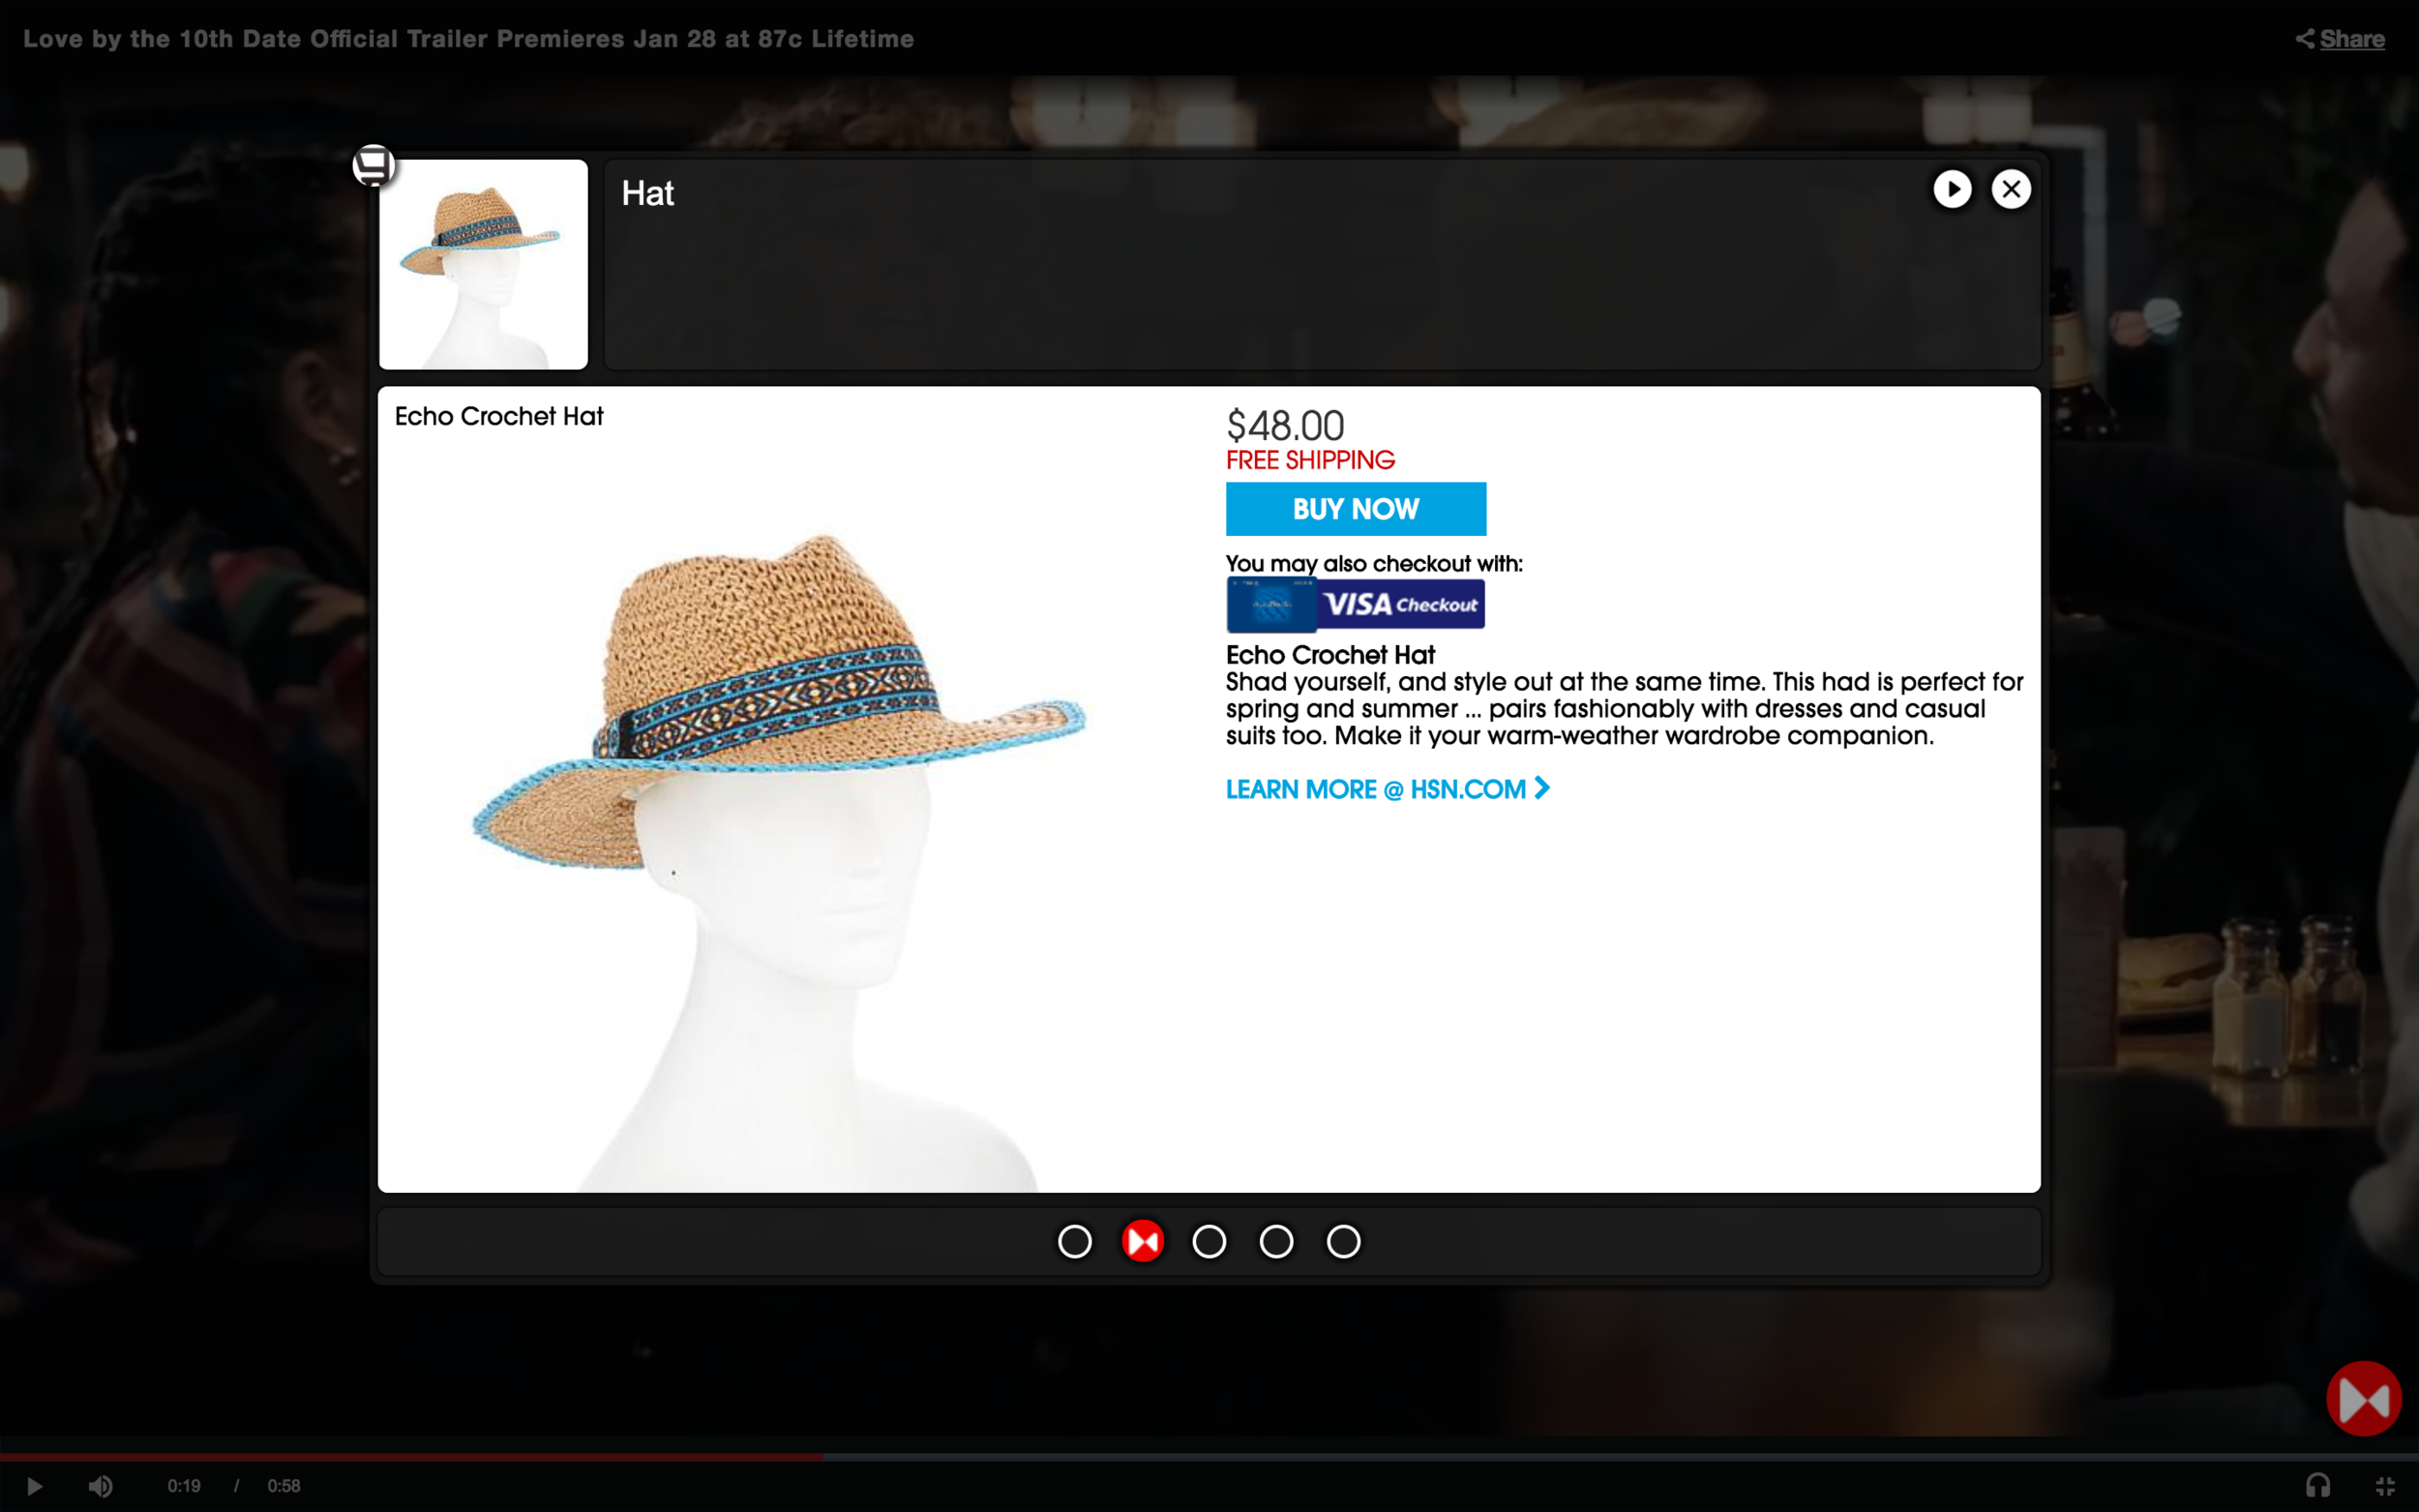Open the shopping cart icon
This screenshot has width=2419, height=1512.
(x=374, y=165)
